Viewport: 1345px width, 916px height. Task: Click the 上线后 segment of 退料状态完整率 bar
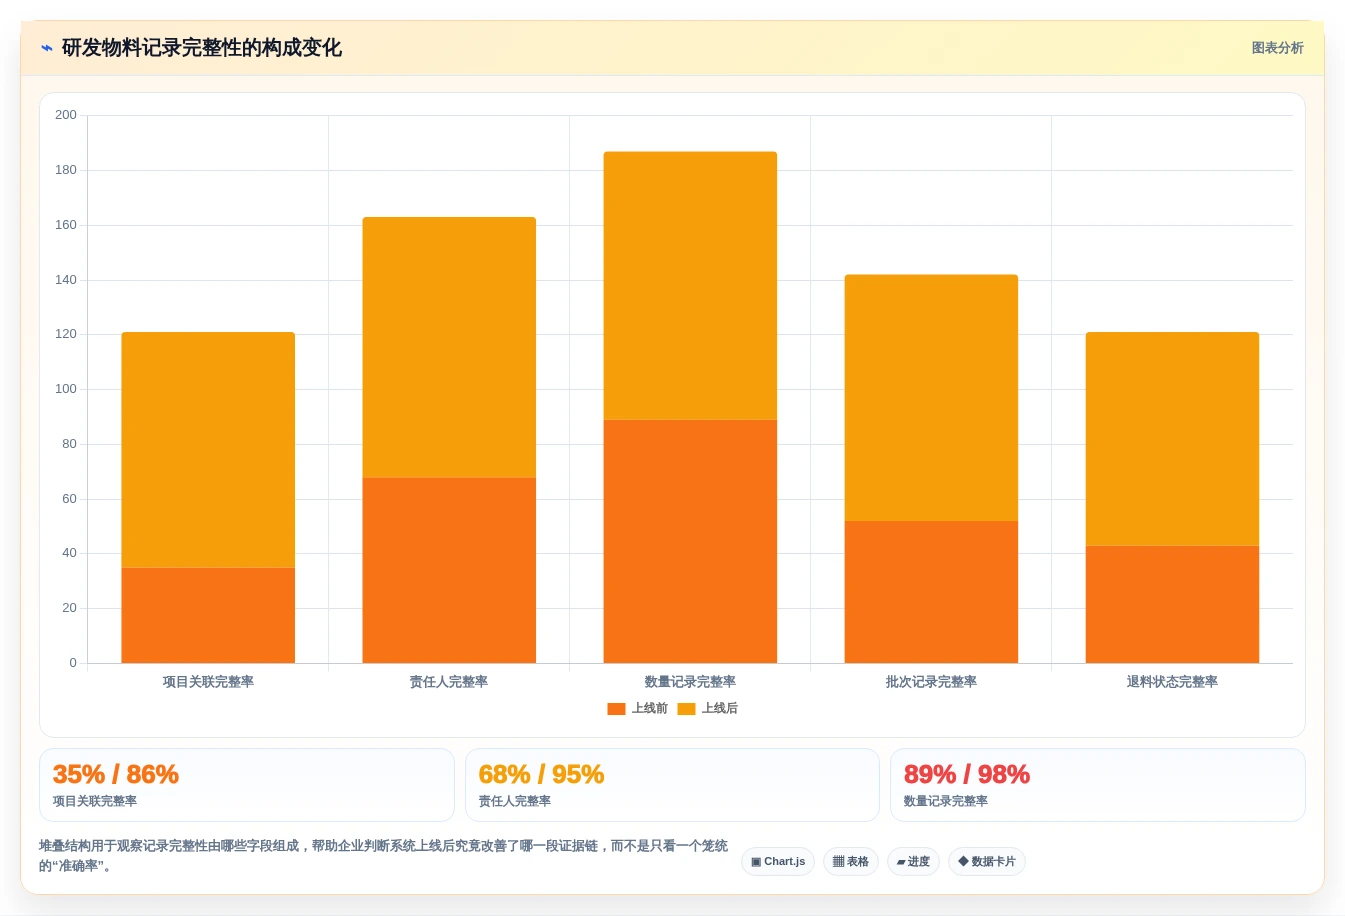1172,439
